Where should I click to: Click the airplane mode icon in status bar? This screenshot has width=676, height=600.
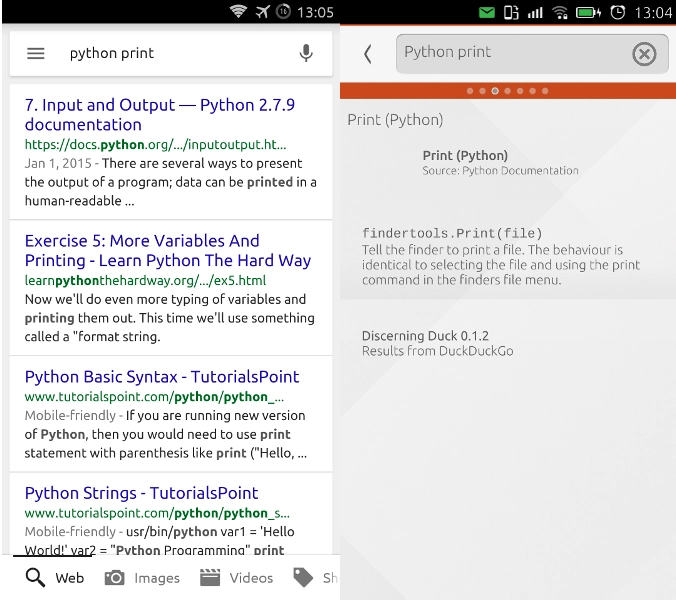pyautogui.click(x=263, y=12)
